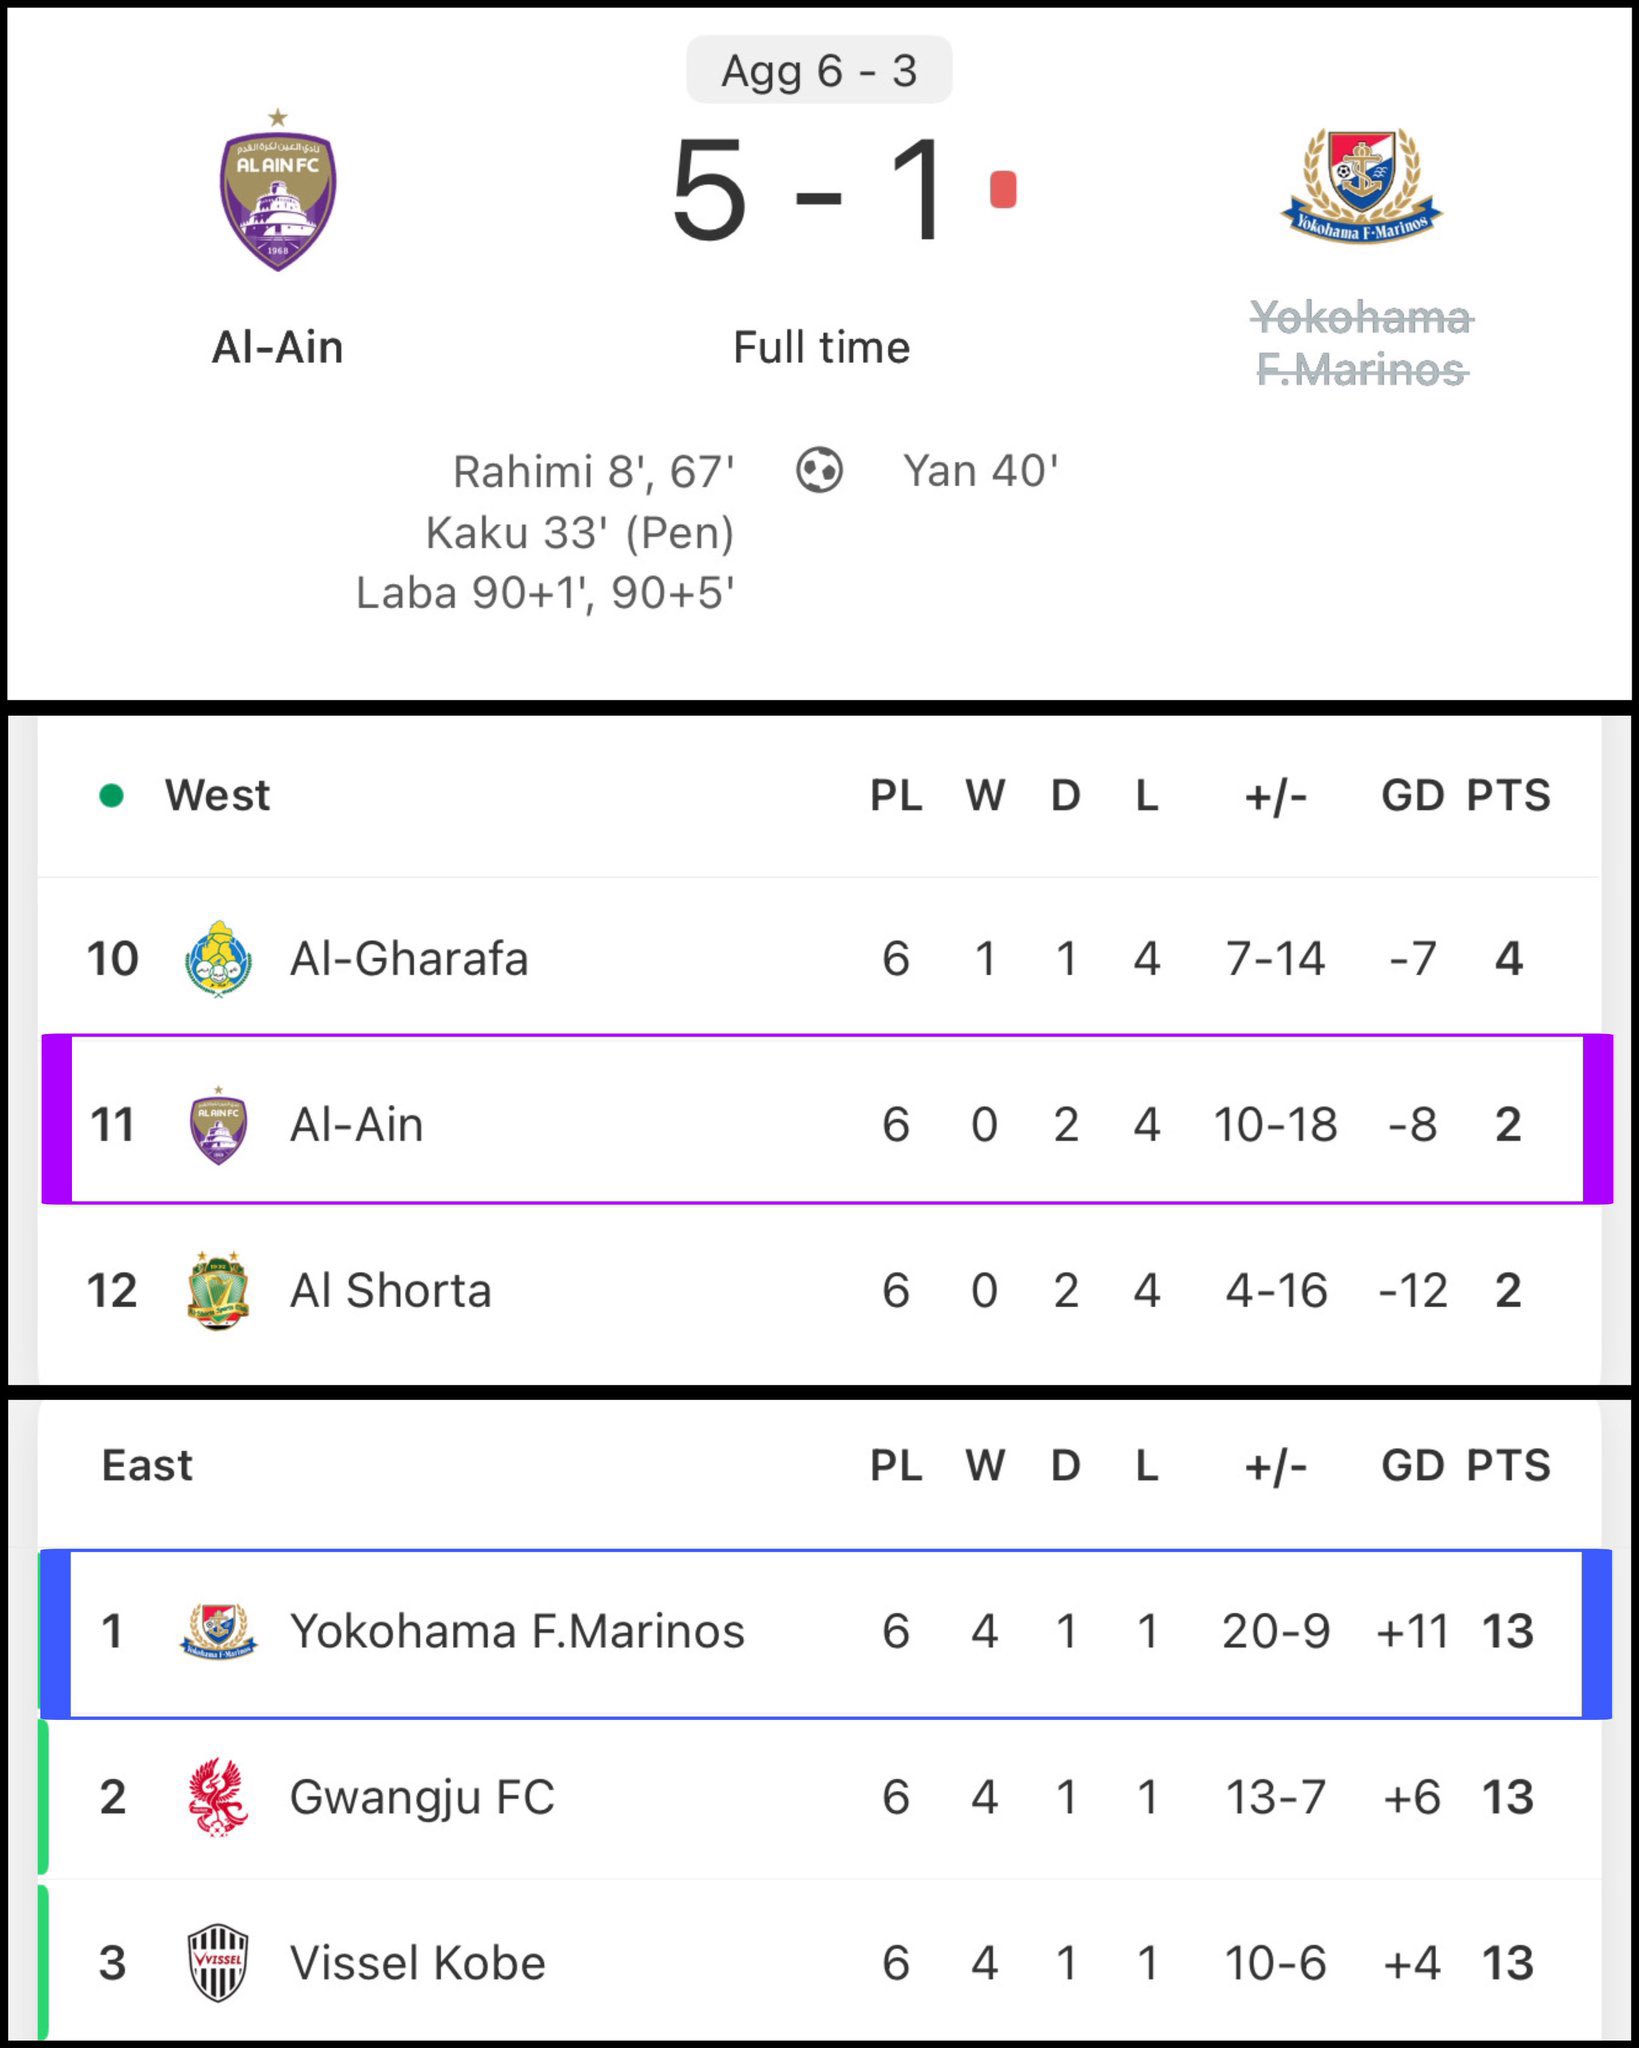1639x2048 pixels.
Task: Click the Yokohama logo in East table
Action: pyautogui.click(x=218, y=1631)
